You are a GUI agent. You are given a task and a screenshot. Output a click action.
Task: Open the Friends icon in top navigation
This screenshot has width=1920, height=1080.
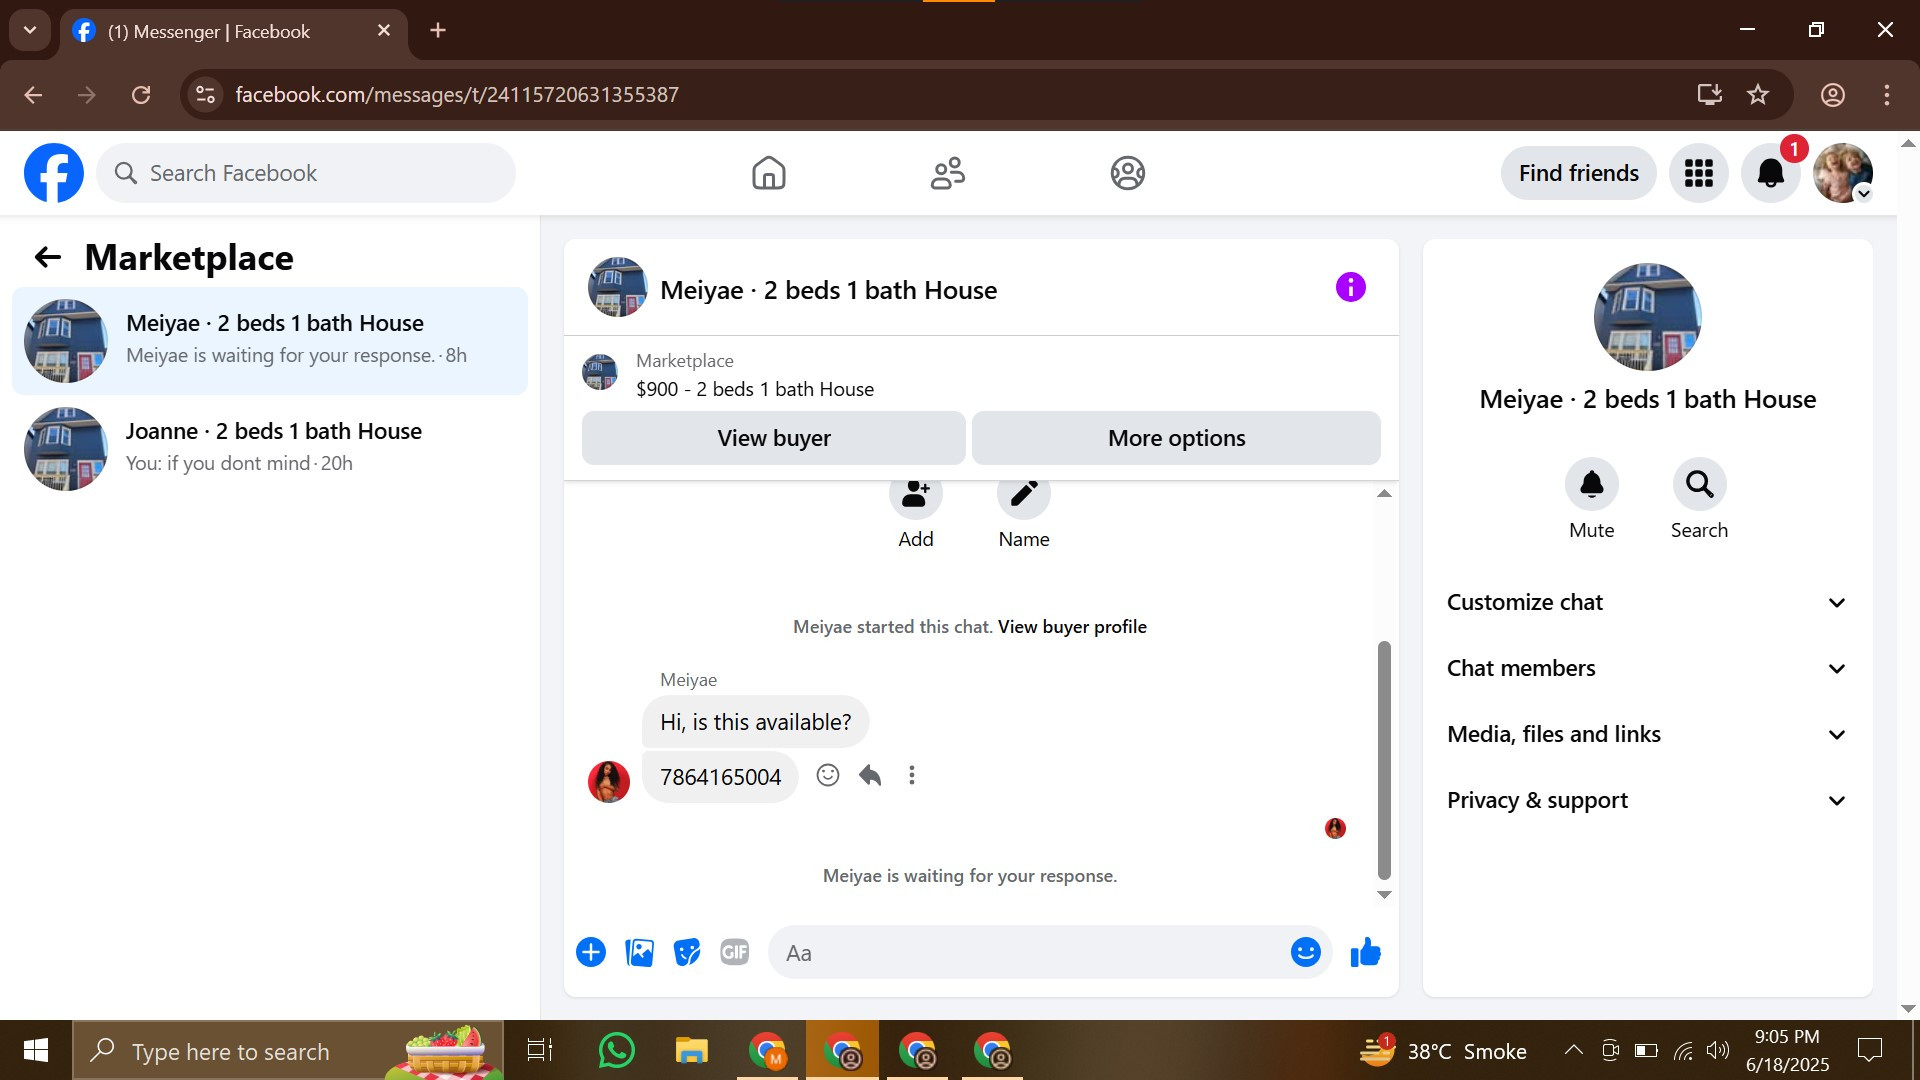coord(947,173)
